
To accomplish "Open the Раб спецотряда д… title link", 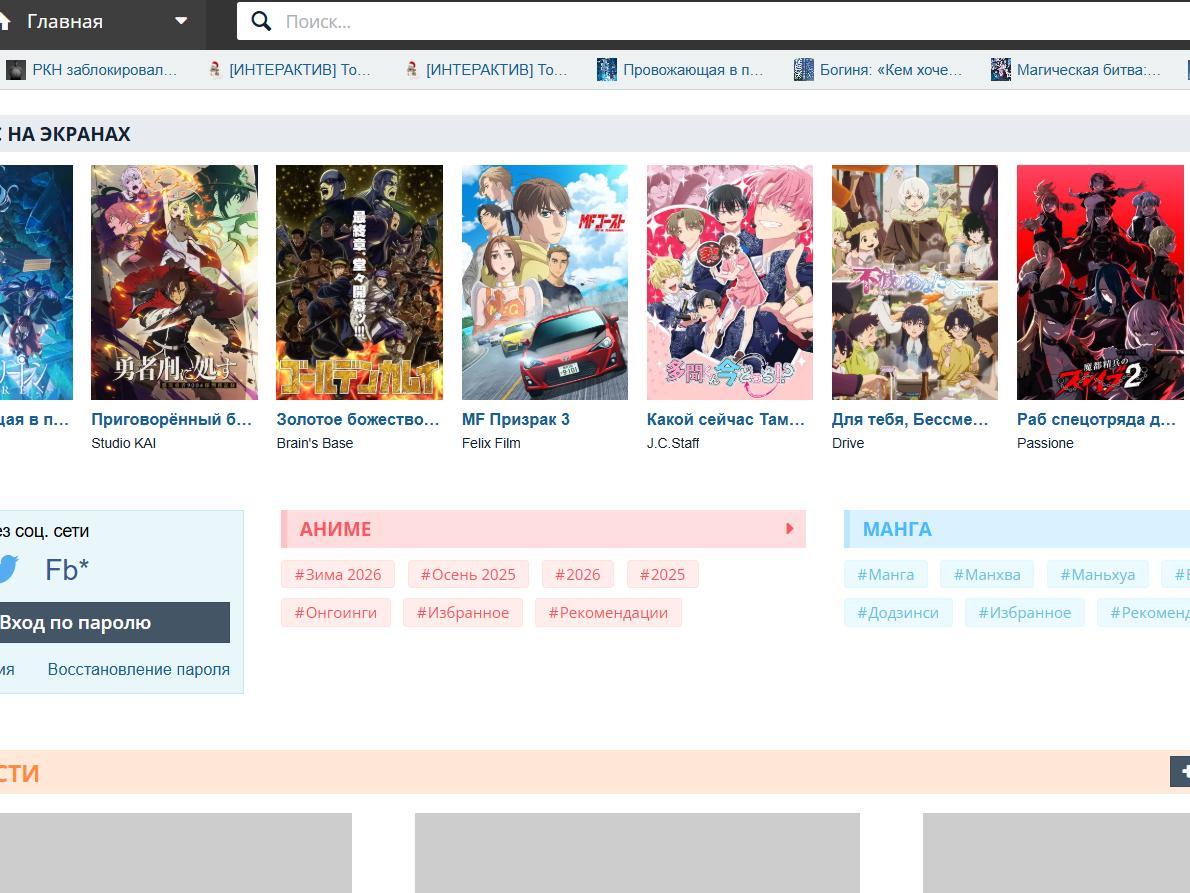I will point(1097,420).
